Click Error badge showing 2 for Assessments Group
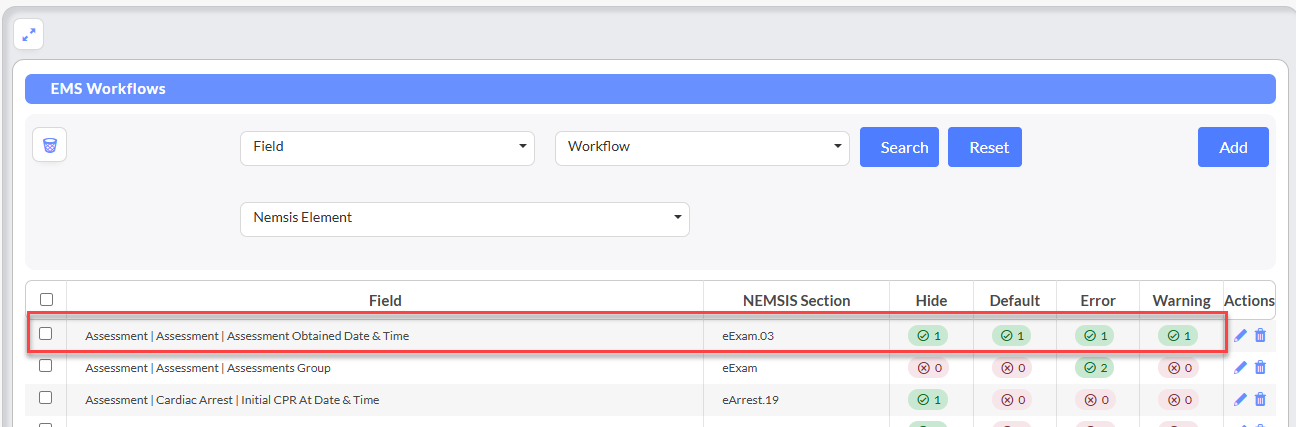 pyautogui.click(x=1097, y=368)
